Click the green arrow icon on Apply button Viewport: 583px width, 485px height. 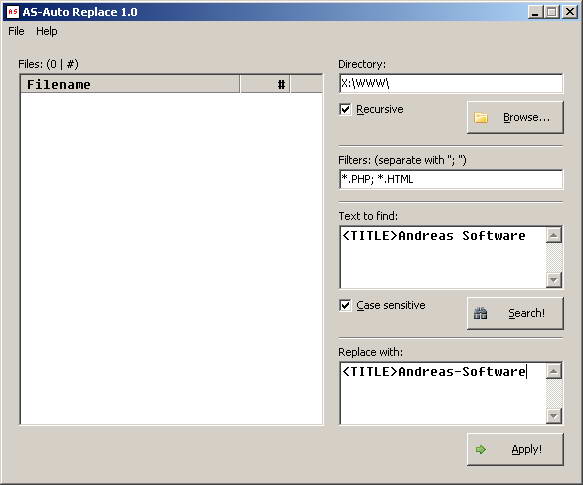[480, 449]
